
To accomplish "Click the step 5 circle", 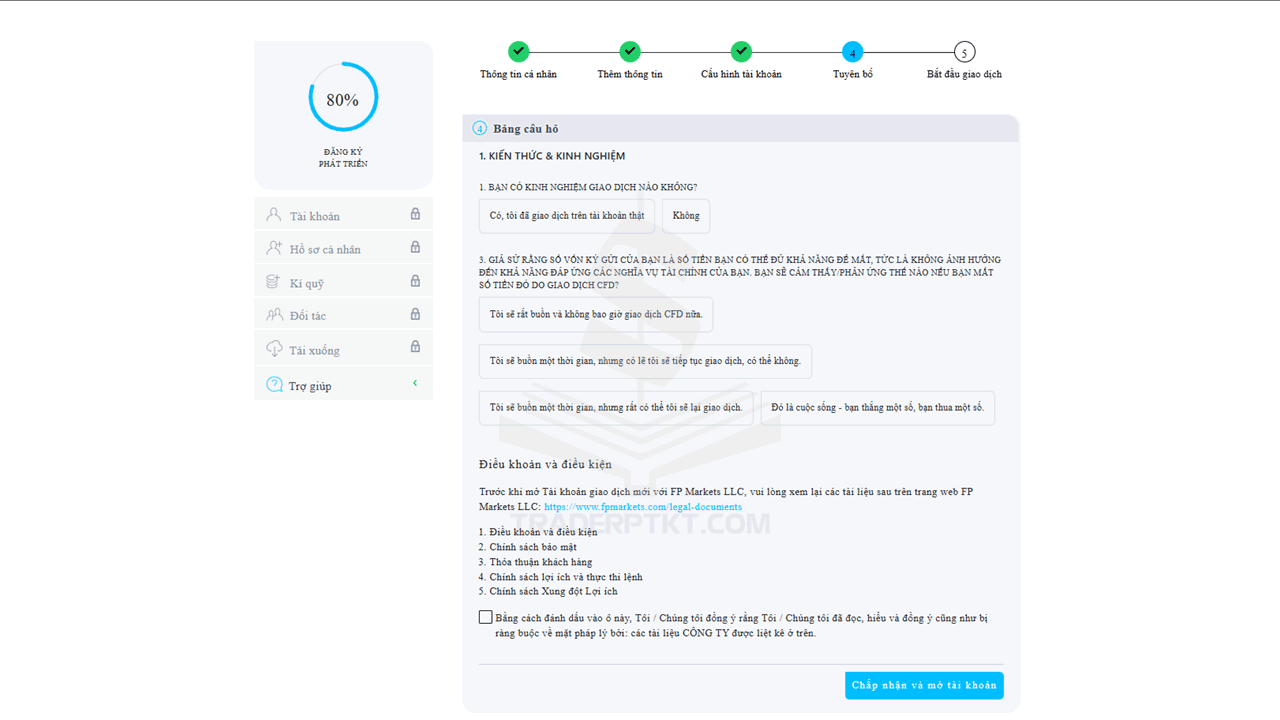I will [964, 52].
